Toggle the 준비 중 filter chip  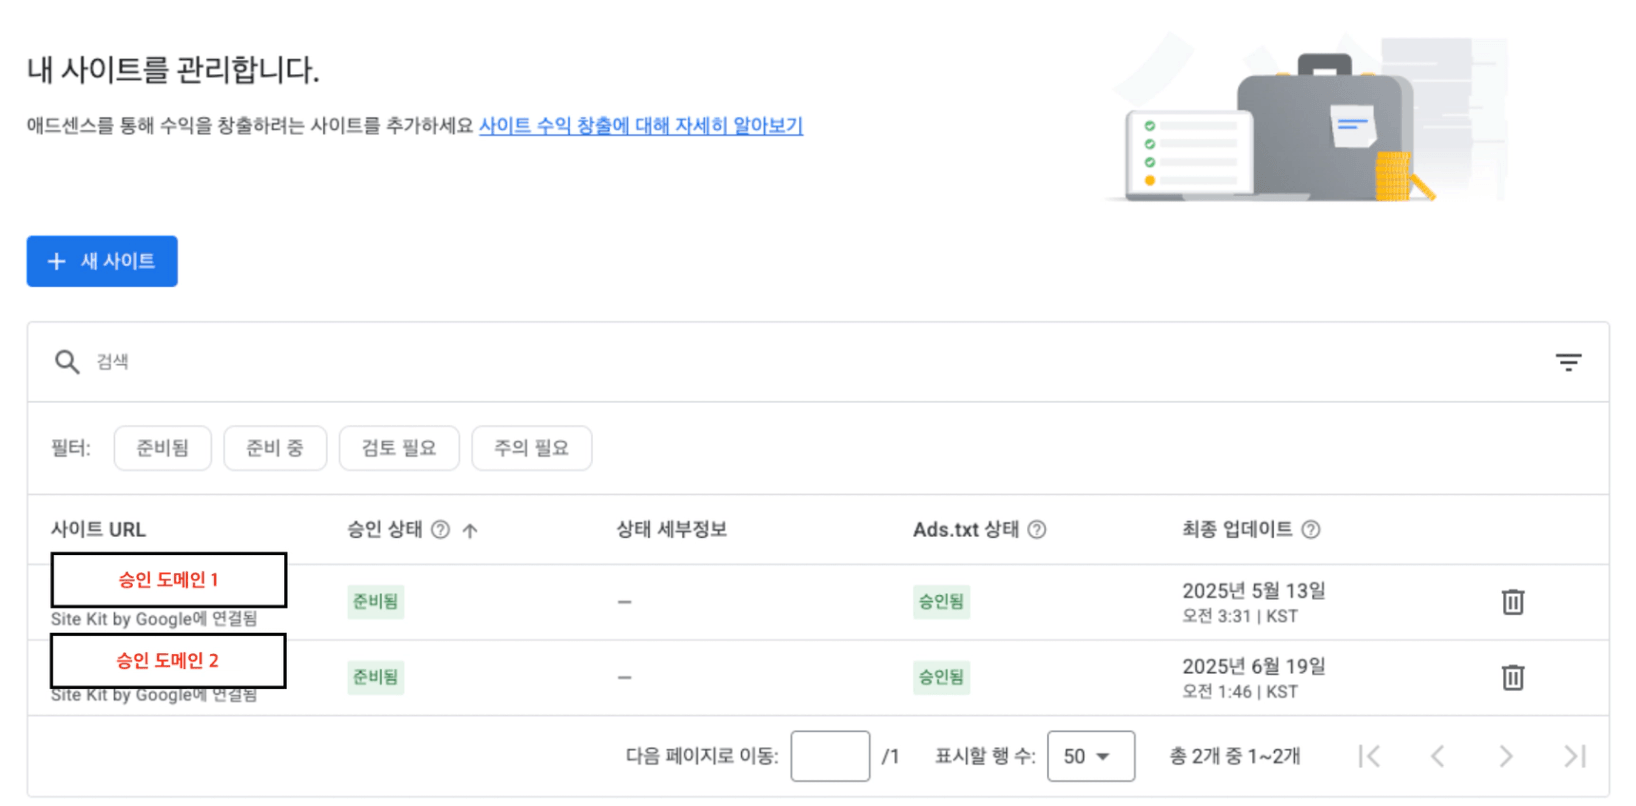[x=275, y=448]
